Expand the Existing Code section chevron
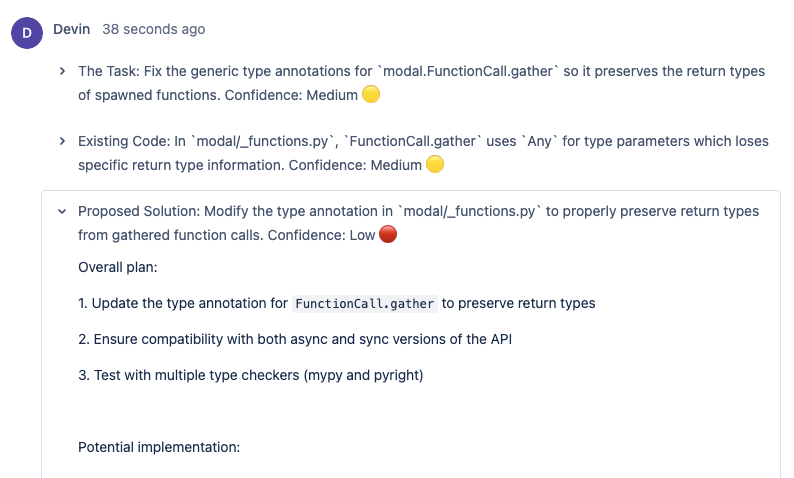The width and height of the screenshot is (794, 478). (x=62, y=141)
